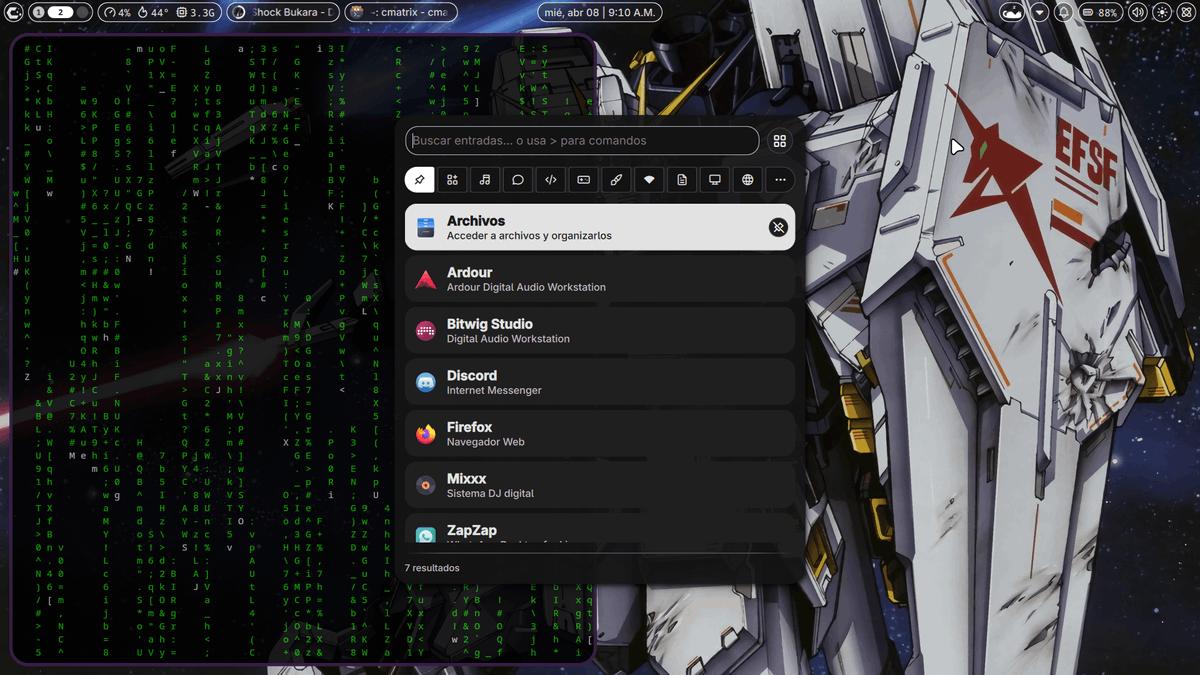The width and height of the screenshot is (1200, 675).
Task: Open the three-dots more categories button
Action: (780, 180)
